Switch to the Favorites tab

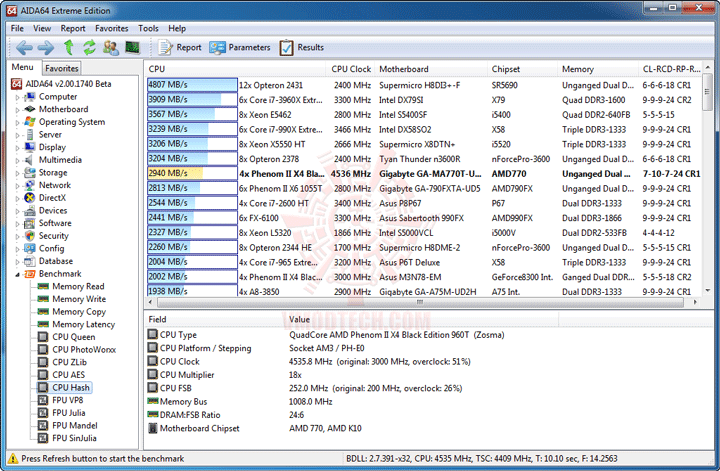coord(62,68)
